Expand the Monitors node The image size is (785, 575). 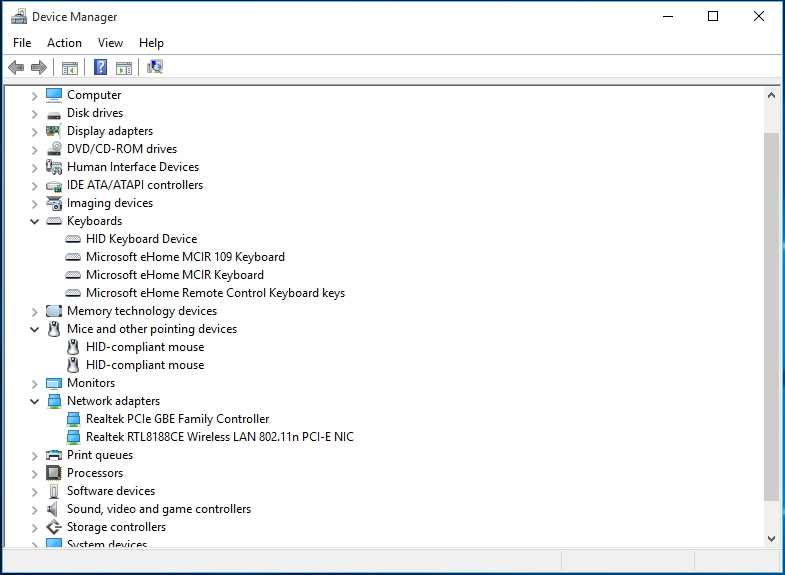[x=34, y=384]
